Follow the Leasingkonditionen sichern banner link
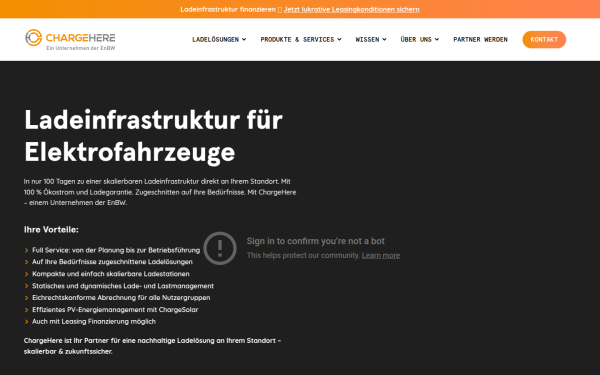This screenshot has width=600, height=375. [351, 9]
